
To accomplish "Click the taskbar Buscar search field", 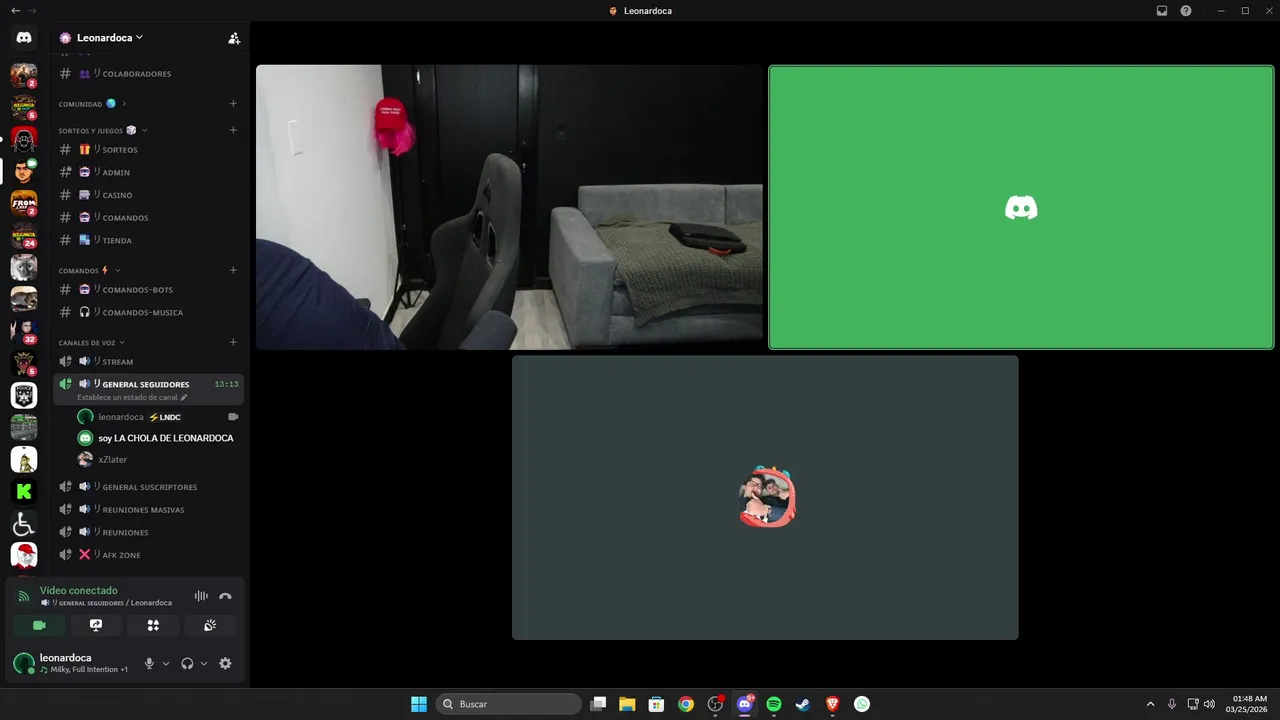I will (x=508, y=704).
